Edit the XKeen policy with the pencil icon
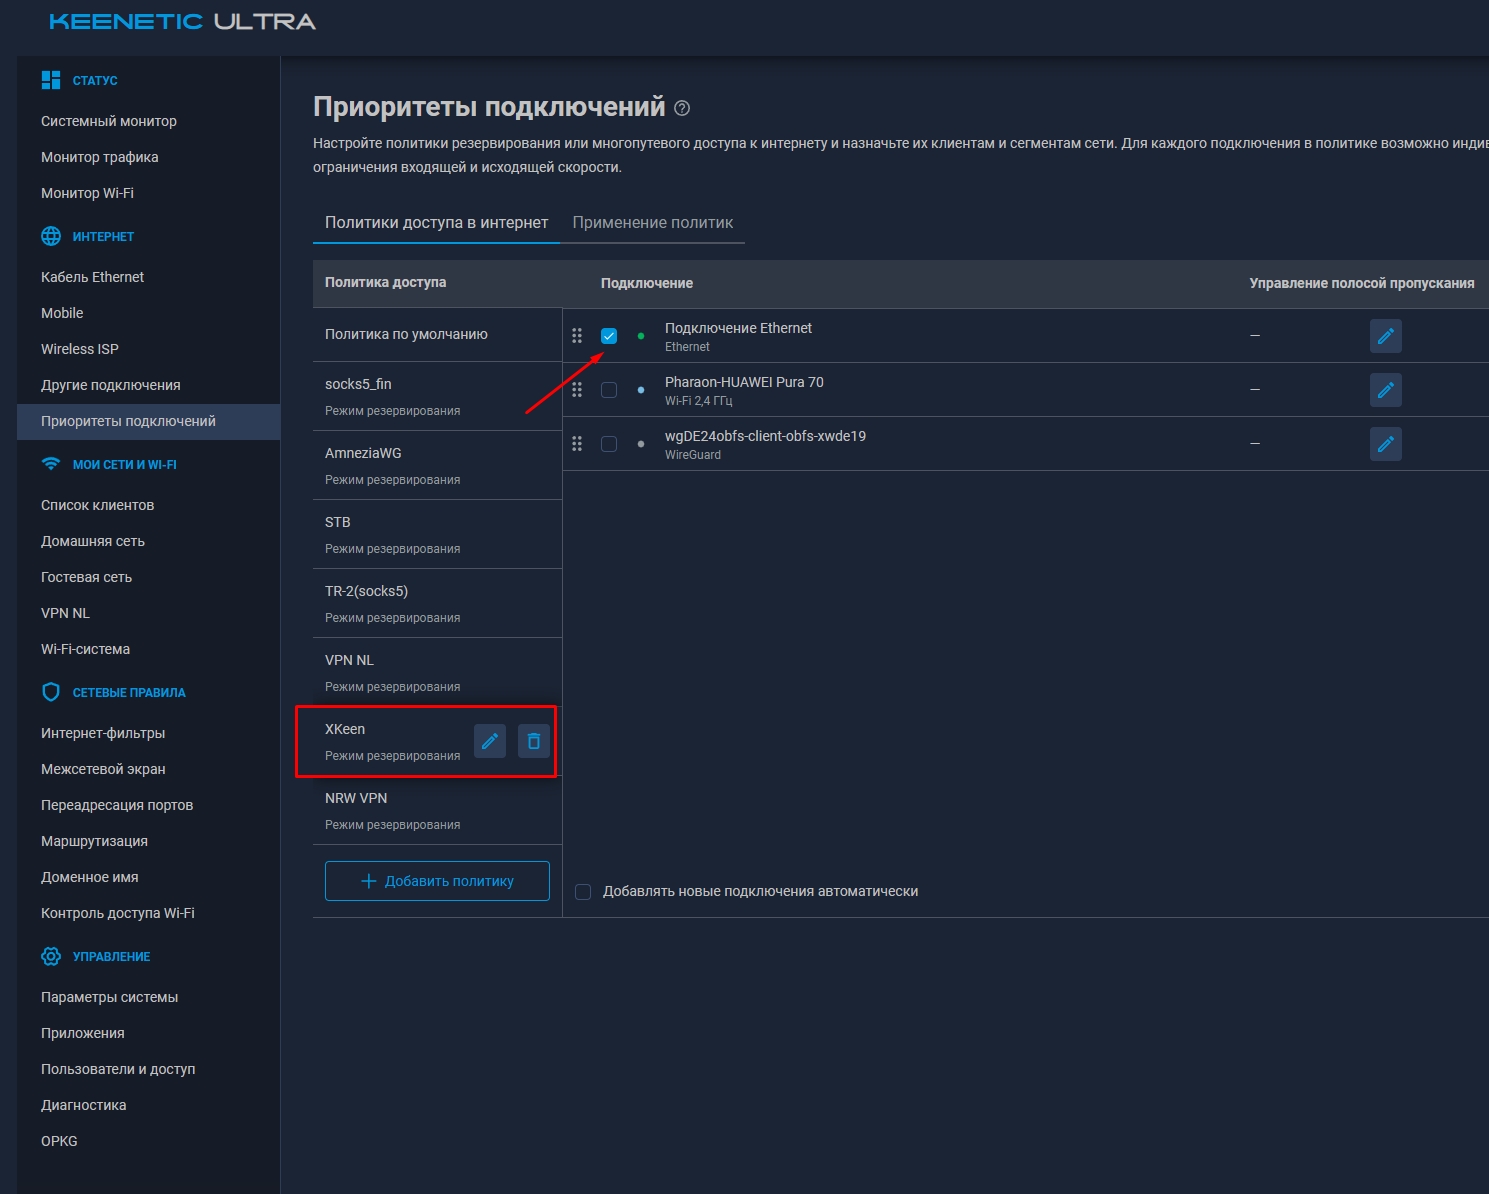The width and height of the screenshot is (1489, 1194). tap(490, 740)
